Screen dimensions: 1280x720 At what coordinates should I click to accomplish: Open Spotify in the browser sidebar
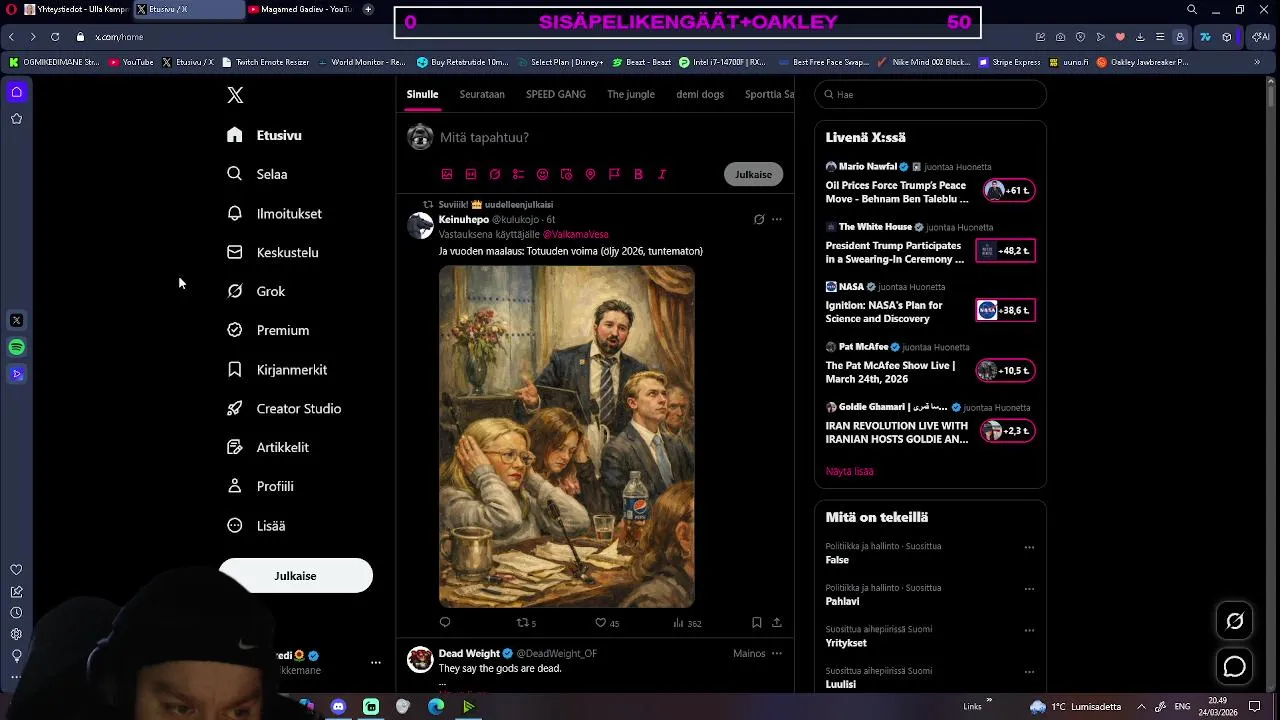coord(16,347)
